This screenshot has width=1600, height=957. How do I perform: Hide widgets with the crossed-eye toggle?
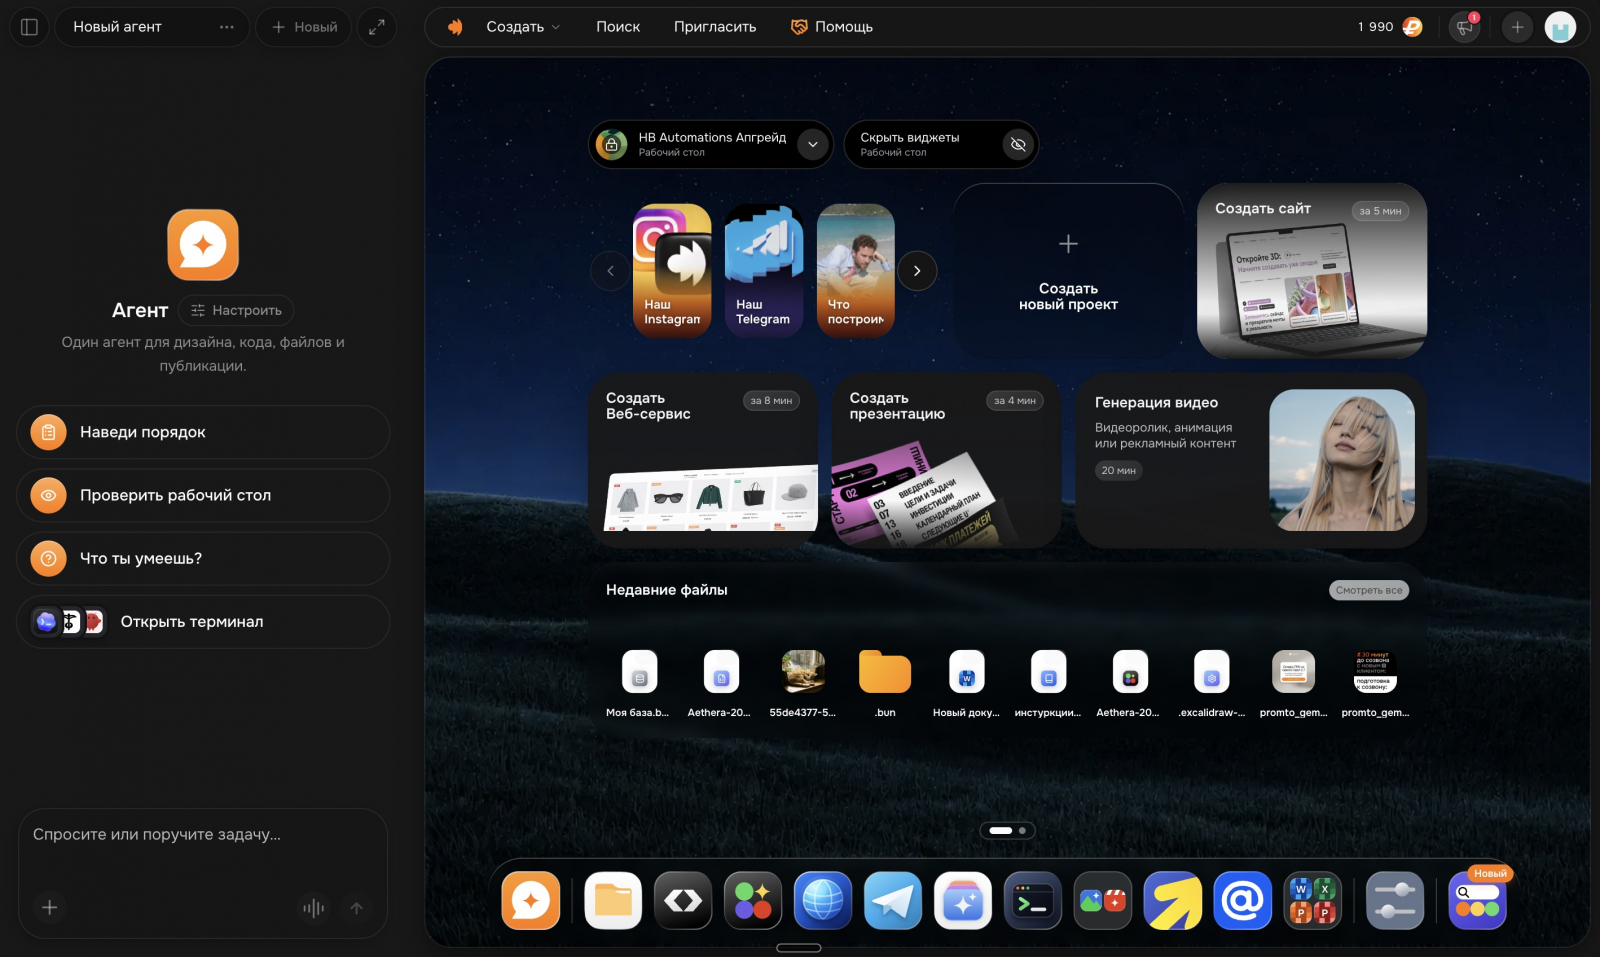pos(1018,145)
